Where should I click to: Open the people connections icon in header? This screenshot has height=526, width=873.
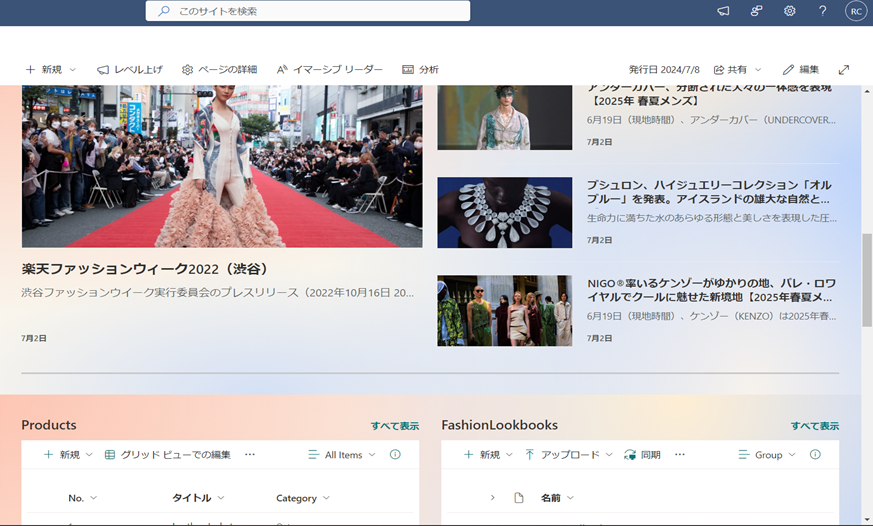pyautogui.click(x=756, y=11)
